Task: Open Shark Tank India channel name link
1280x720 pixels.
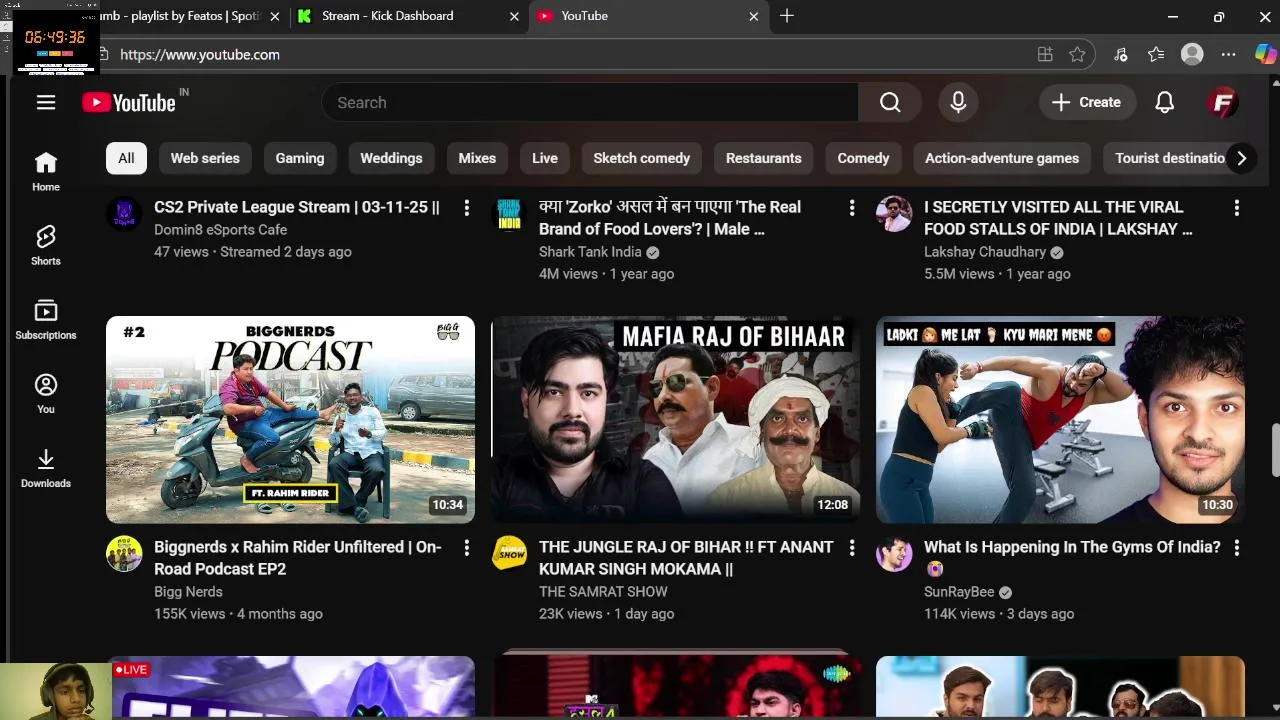Action: (590, 252)
